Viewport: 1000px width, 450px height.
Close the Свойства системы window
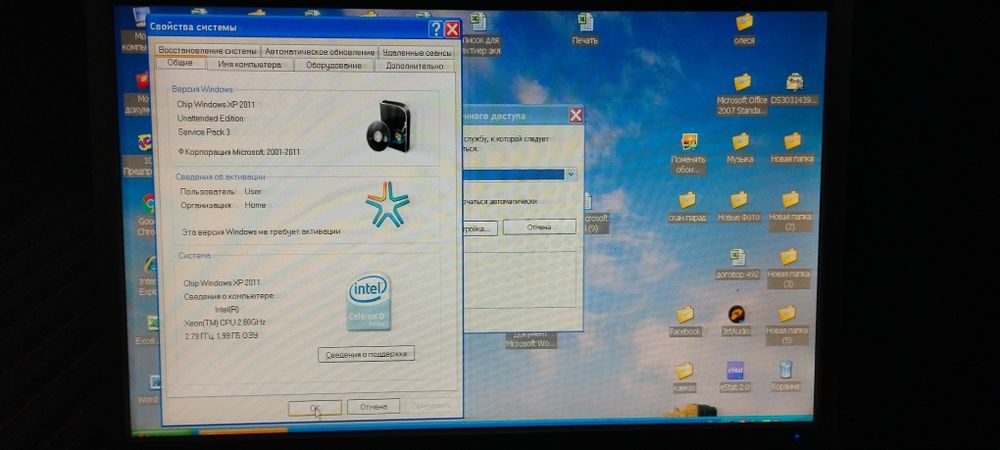tap(452, 29)
